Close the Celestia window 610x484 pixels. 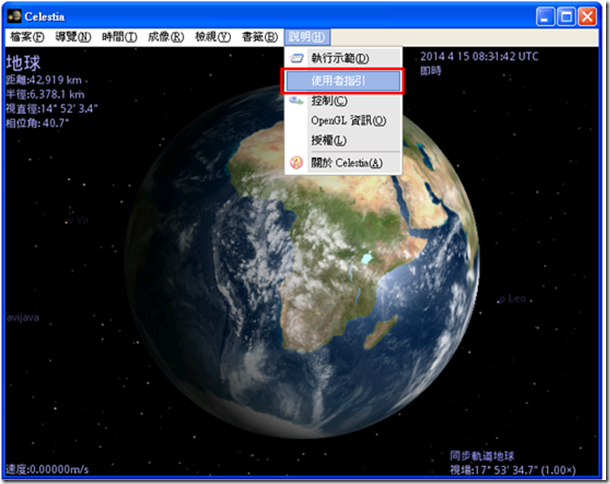coord(587,17)
